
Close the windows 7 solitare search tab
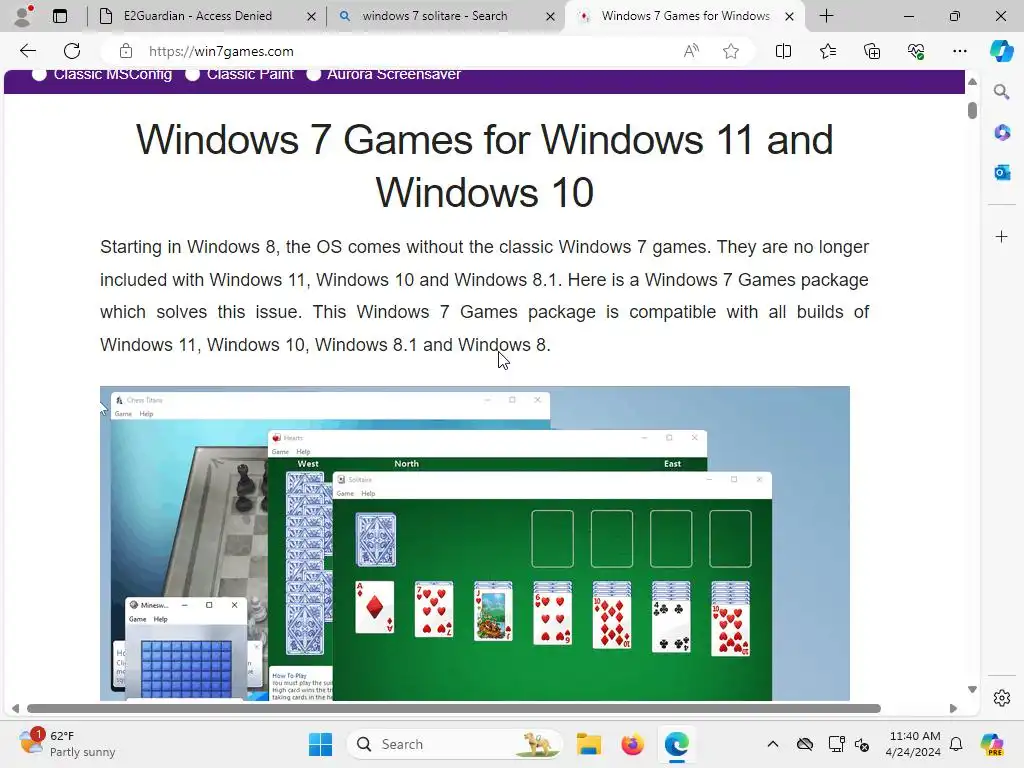point(551,16)
